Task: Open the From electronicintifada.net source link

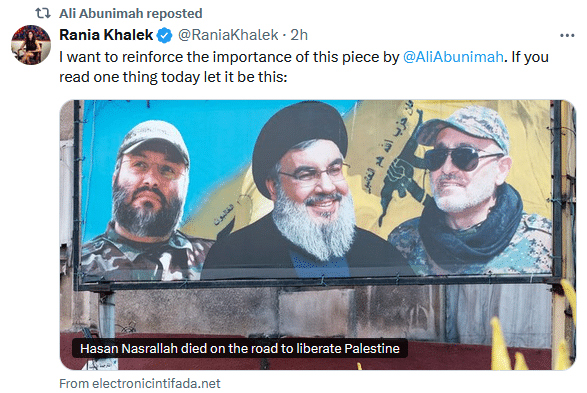Action: click(x=140, y=384)
